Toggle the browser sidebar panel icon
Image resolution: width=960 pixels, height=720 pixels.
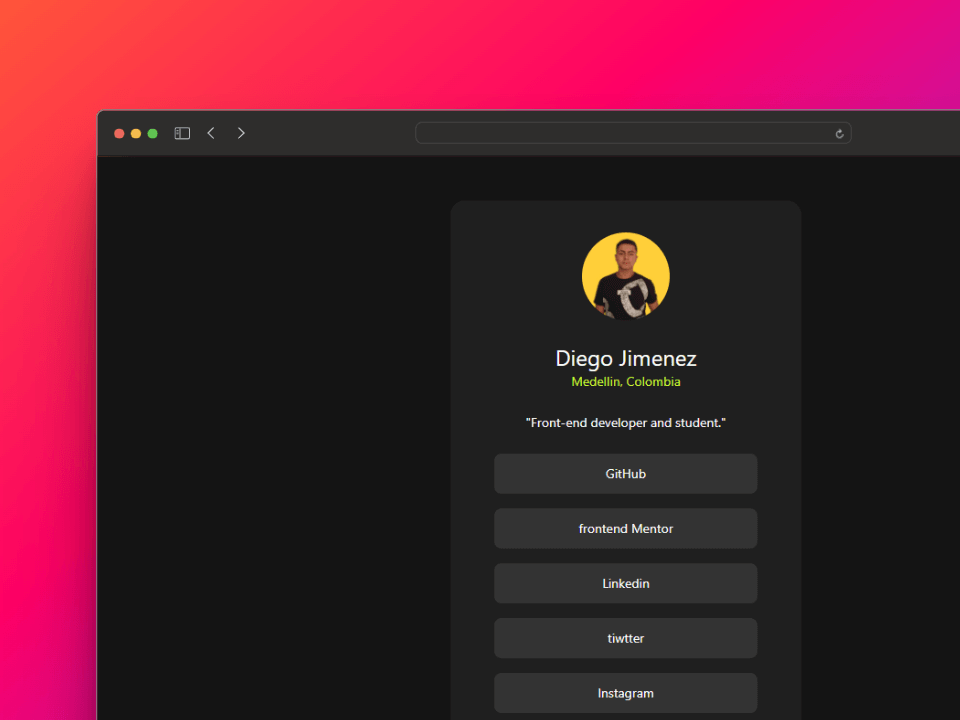click(x=182, y=133)
